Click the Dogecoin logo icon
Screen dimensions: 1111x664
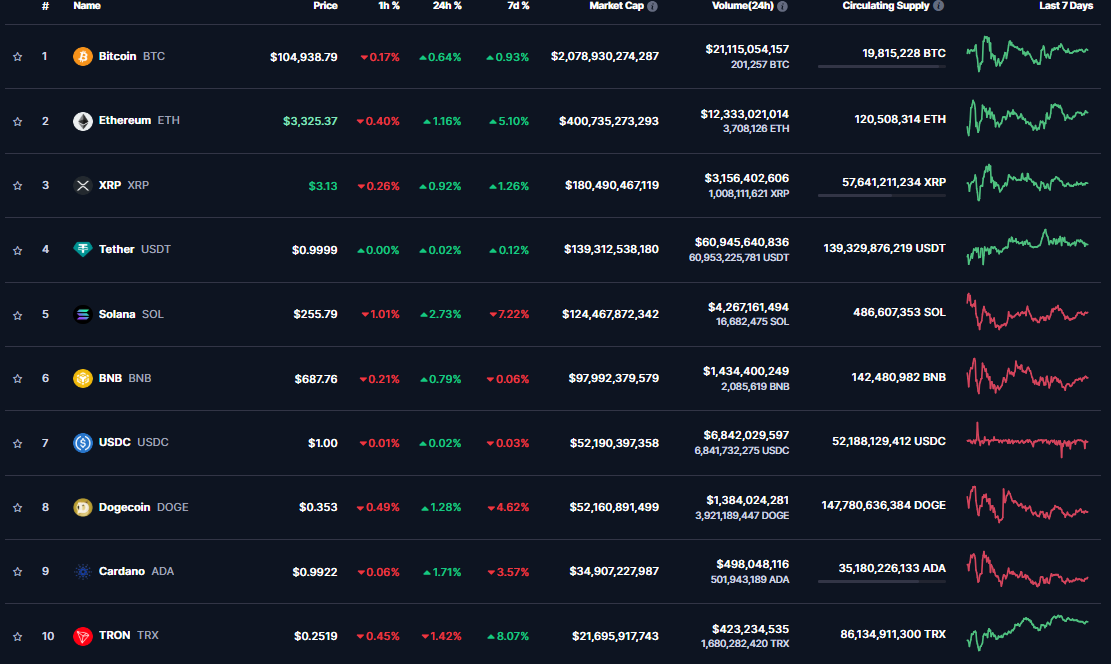[x=83, y=507]
